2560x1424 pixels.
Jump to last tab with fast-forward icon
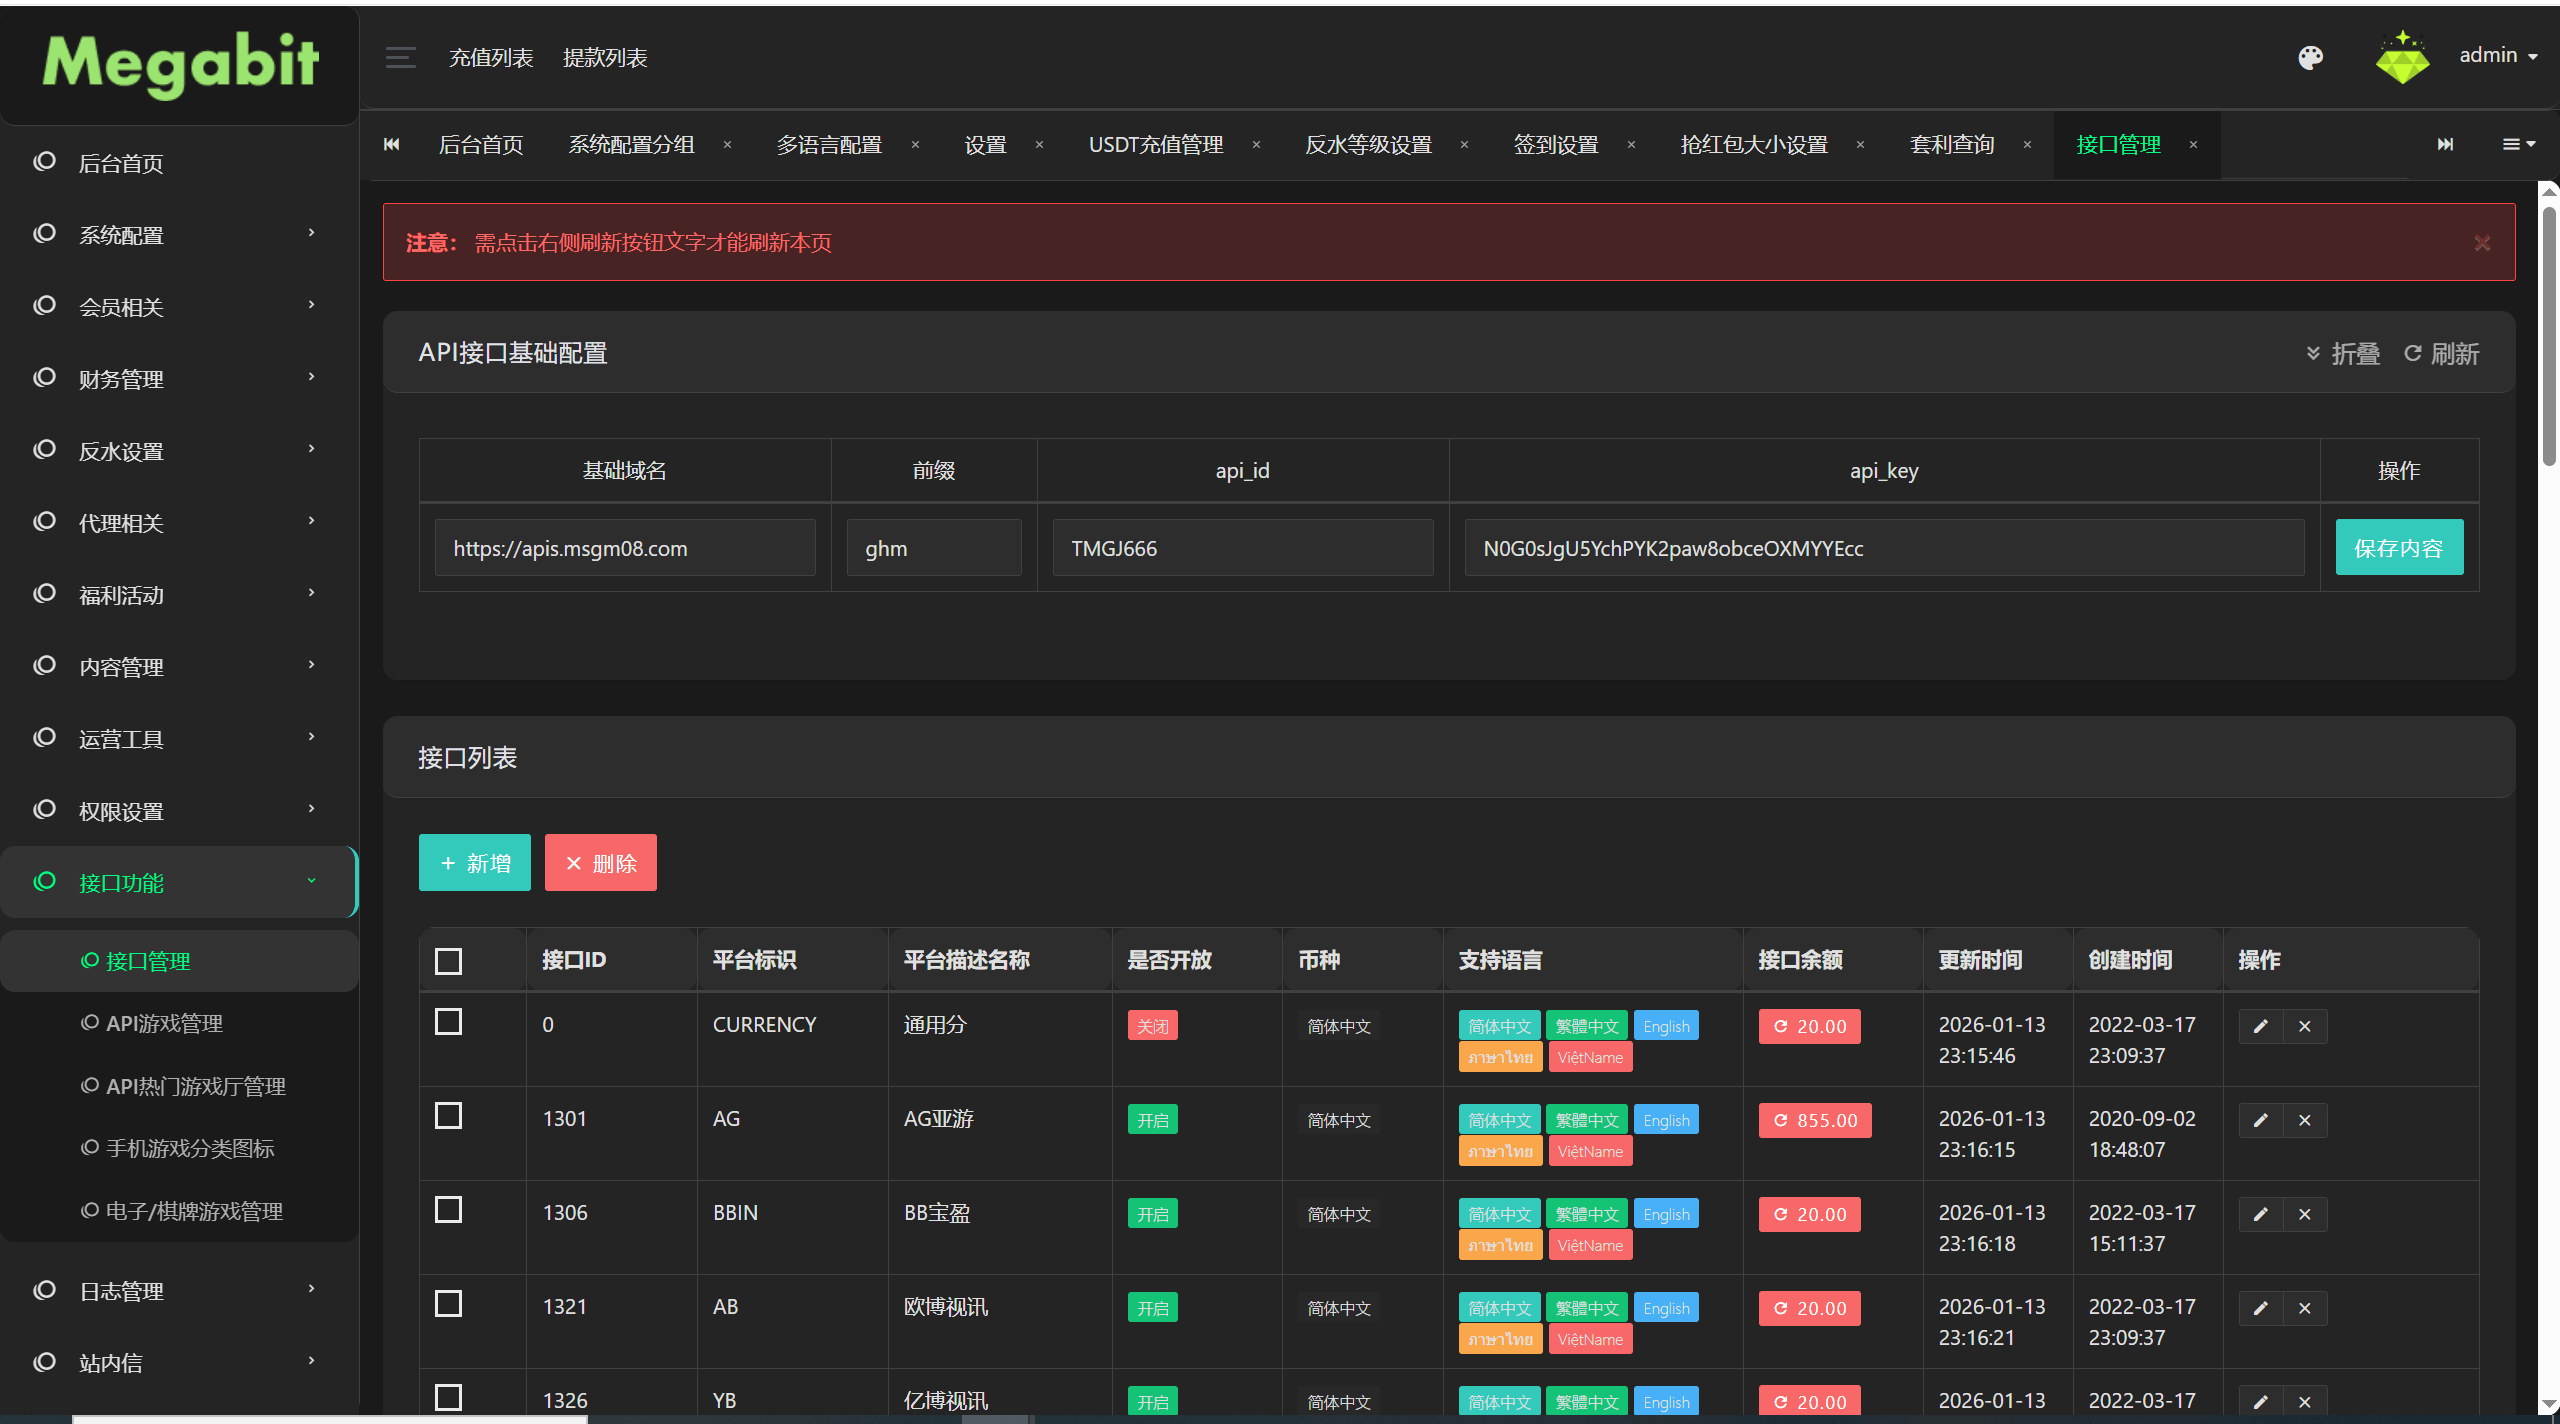coord(2445,144)
